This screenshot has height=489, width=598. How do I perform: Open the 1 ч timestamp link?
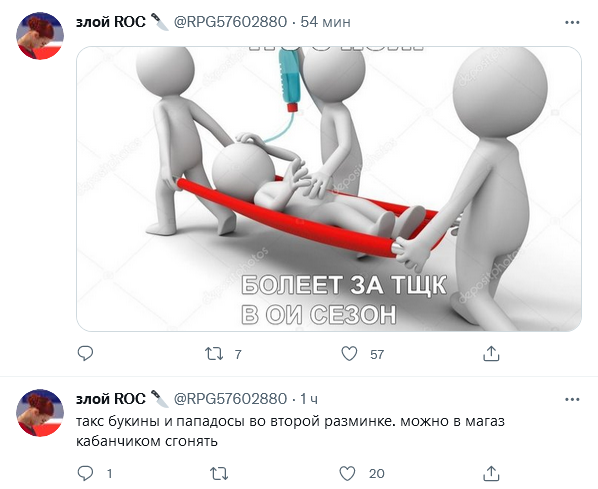click(x=309, y=399)
